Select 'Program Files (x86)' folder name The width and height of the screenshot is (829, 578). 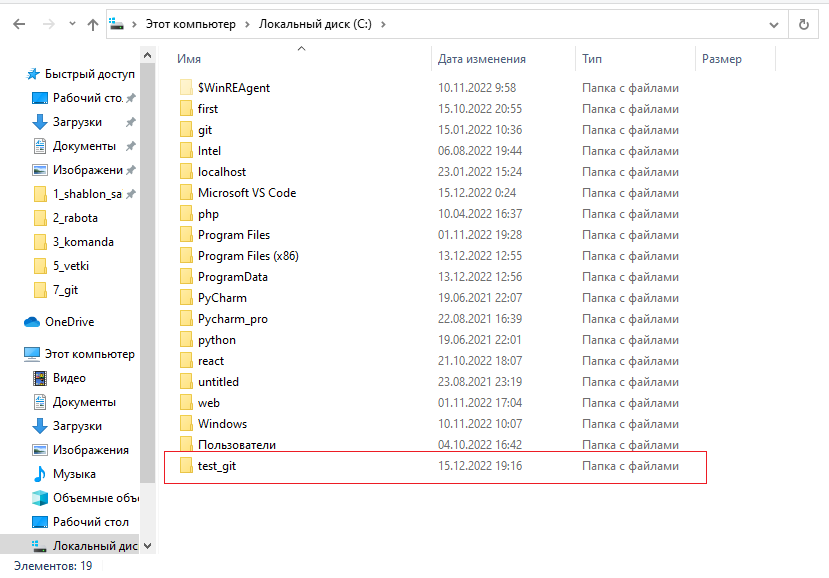248,256
